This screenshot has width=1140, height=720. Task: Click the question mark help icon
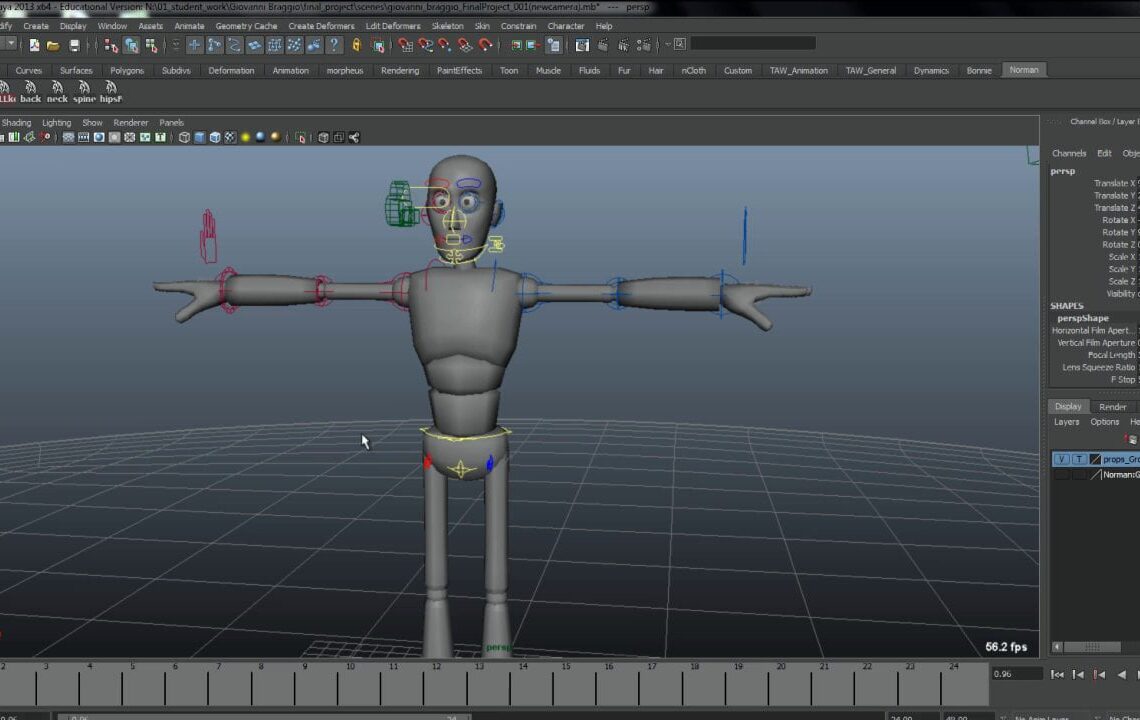tap(333, 45)
